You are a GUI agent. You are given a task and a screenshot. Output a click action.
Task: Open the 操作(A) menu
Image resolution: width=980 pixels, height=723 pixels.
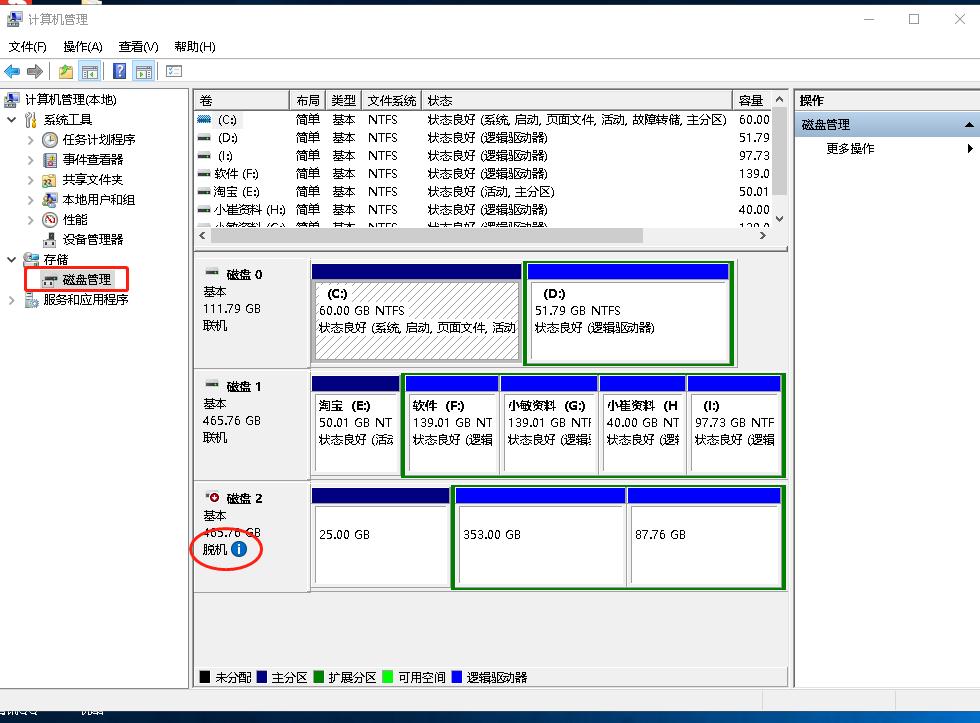(x=82, y=46)
